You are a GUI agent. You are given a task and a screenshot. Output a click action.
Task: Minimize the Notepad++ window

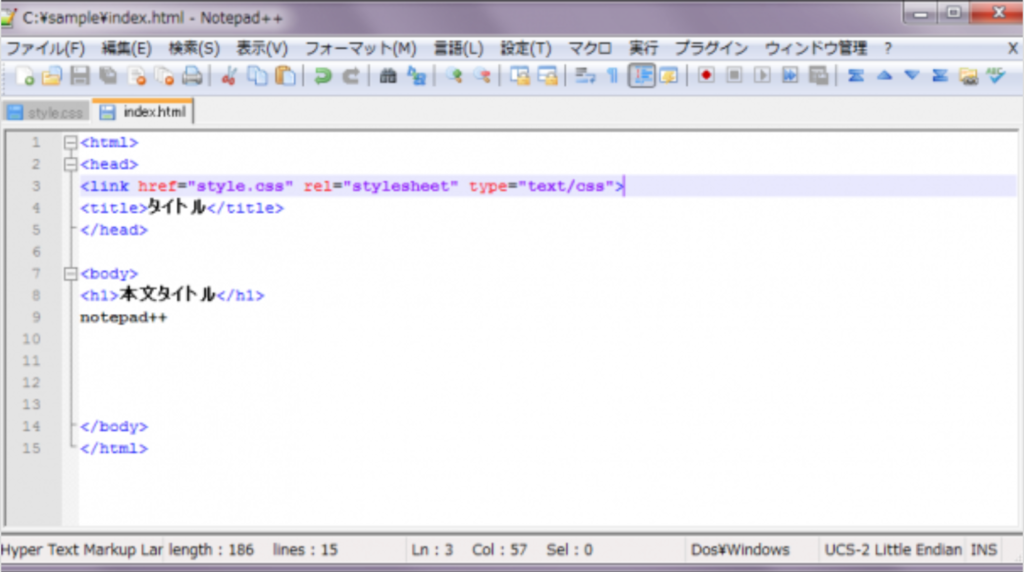tap(920, 13)
